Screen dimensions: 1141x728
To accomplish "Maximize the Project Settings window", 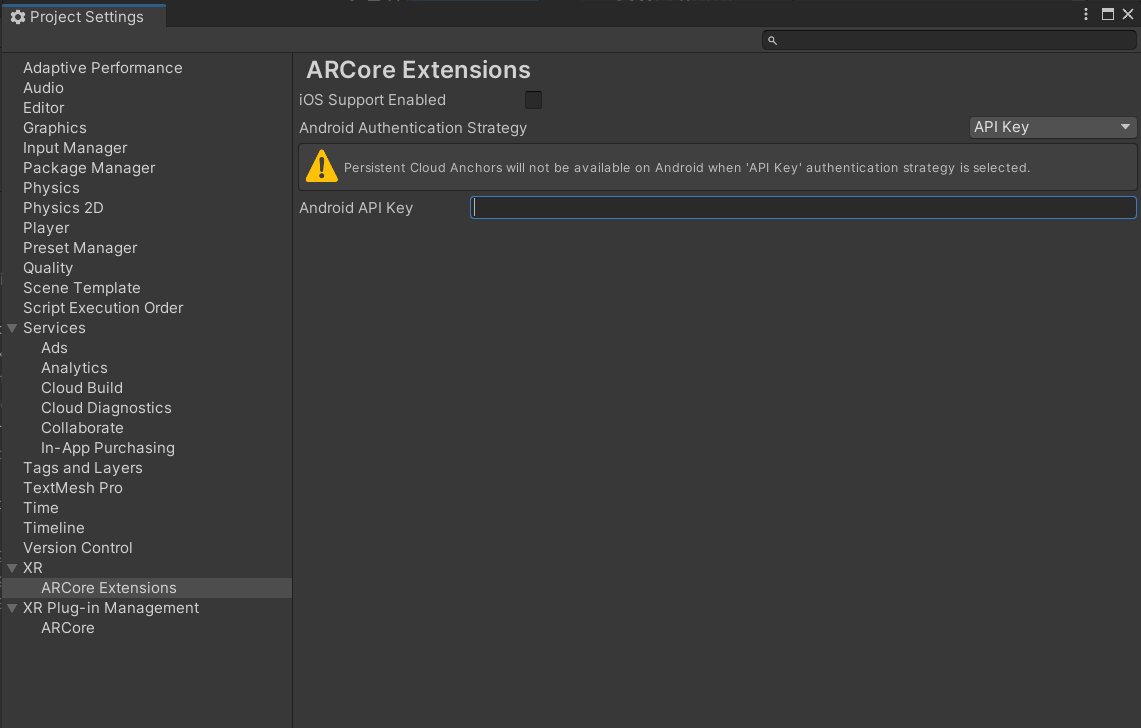I will (x=1108, y=14).
